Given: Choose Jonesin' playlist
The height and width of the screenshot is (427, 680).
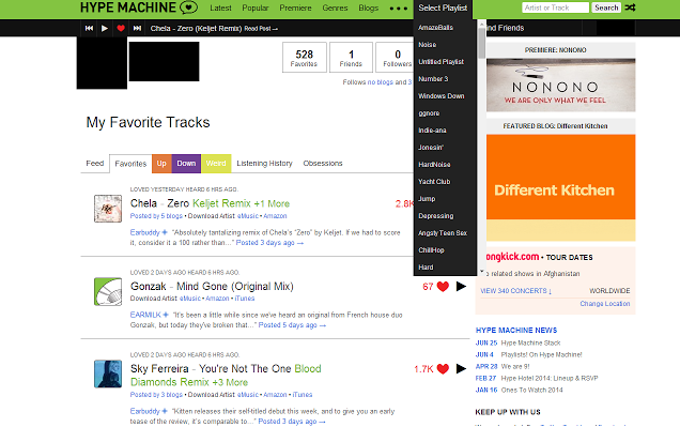Looking at the screenshot, I should point(431,147).
